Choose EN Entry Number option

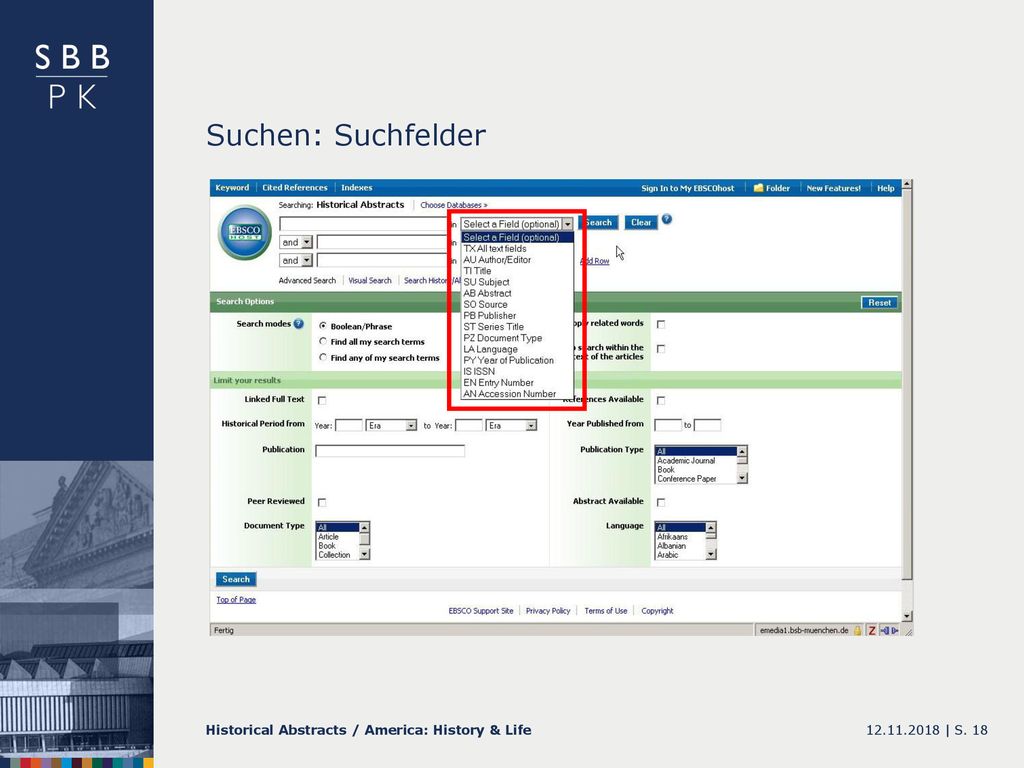517,383
